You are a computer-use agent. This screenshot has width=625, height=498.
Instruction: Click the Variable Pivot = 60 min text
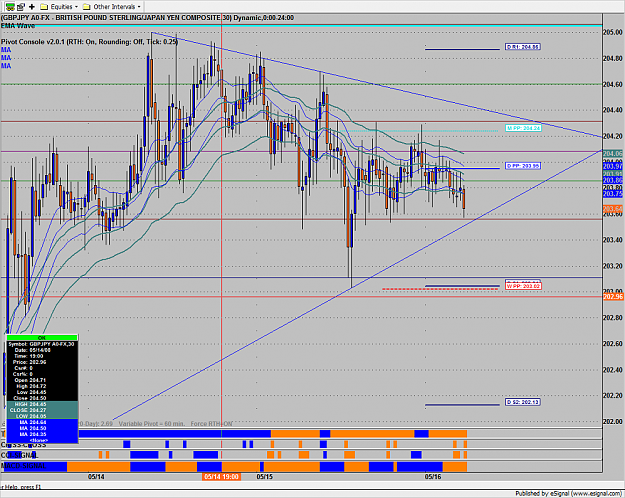[152, 423]
